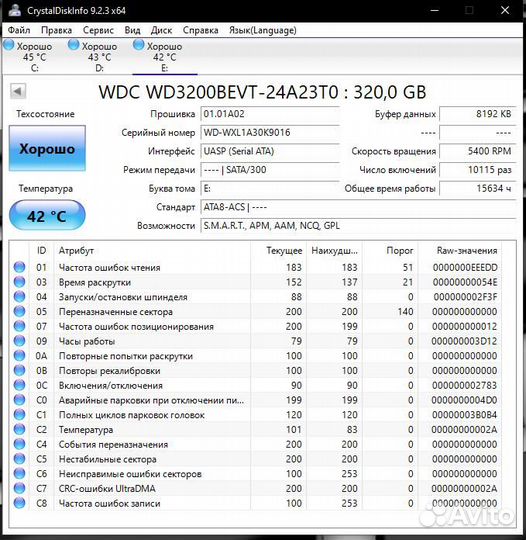Select the Запуски/остановки шпинделя row

(255, 297)
